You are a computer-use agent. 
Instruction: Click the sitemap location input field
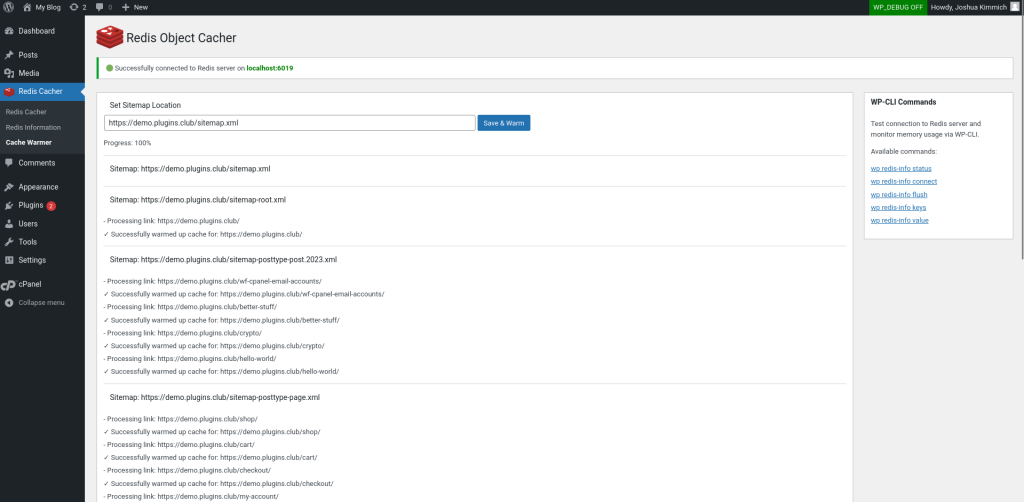click(289, 123)
